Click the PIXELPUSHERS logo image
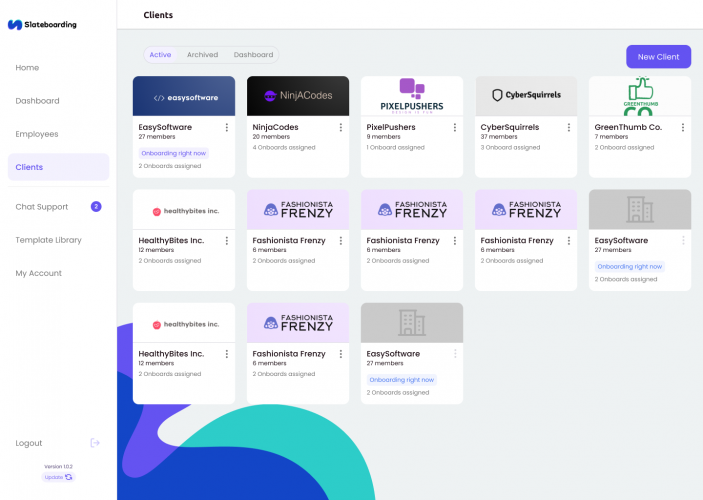 412,96
